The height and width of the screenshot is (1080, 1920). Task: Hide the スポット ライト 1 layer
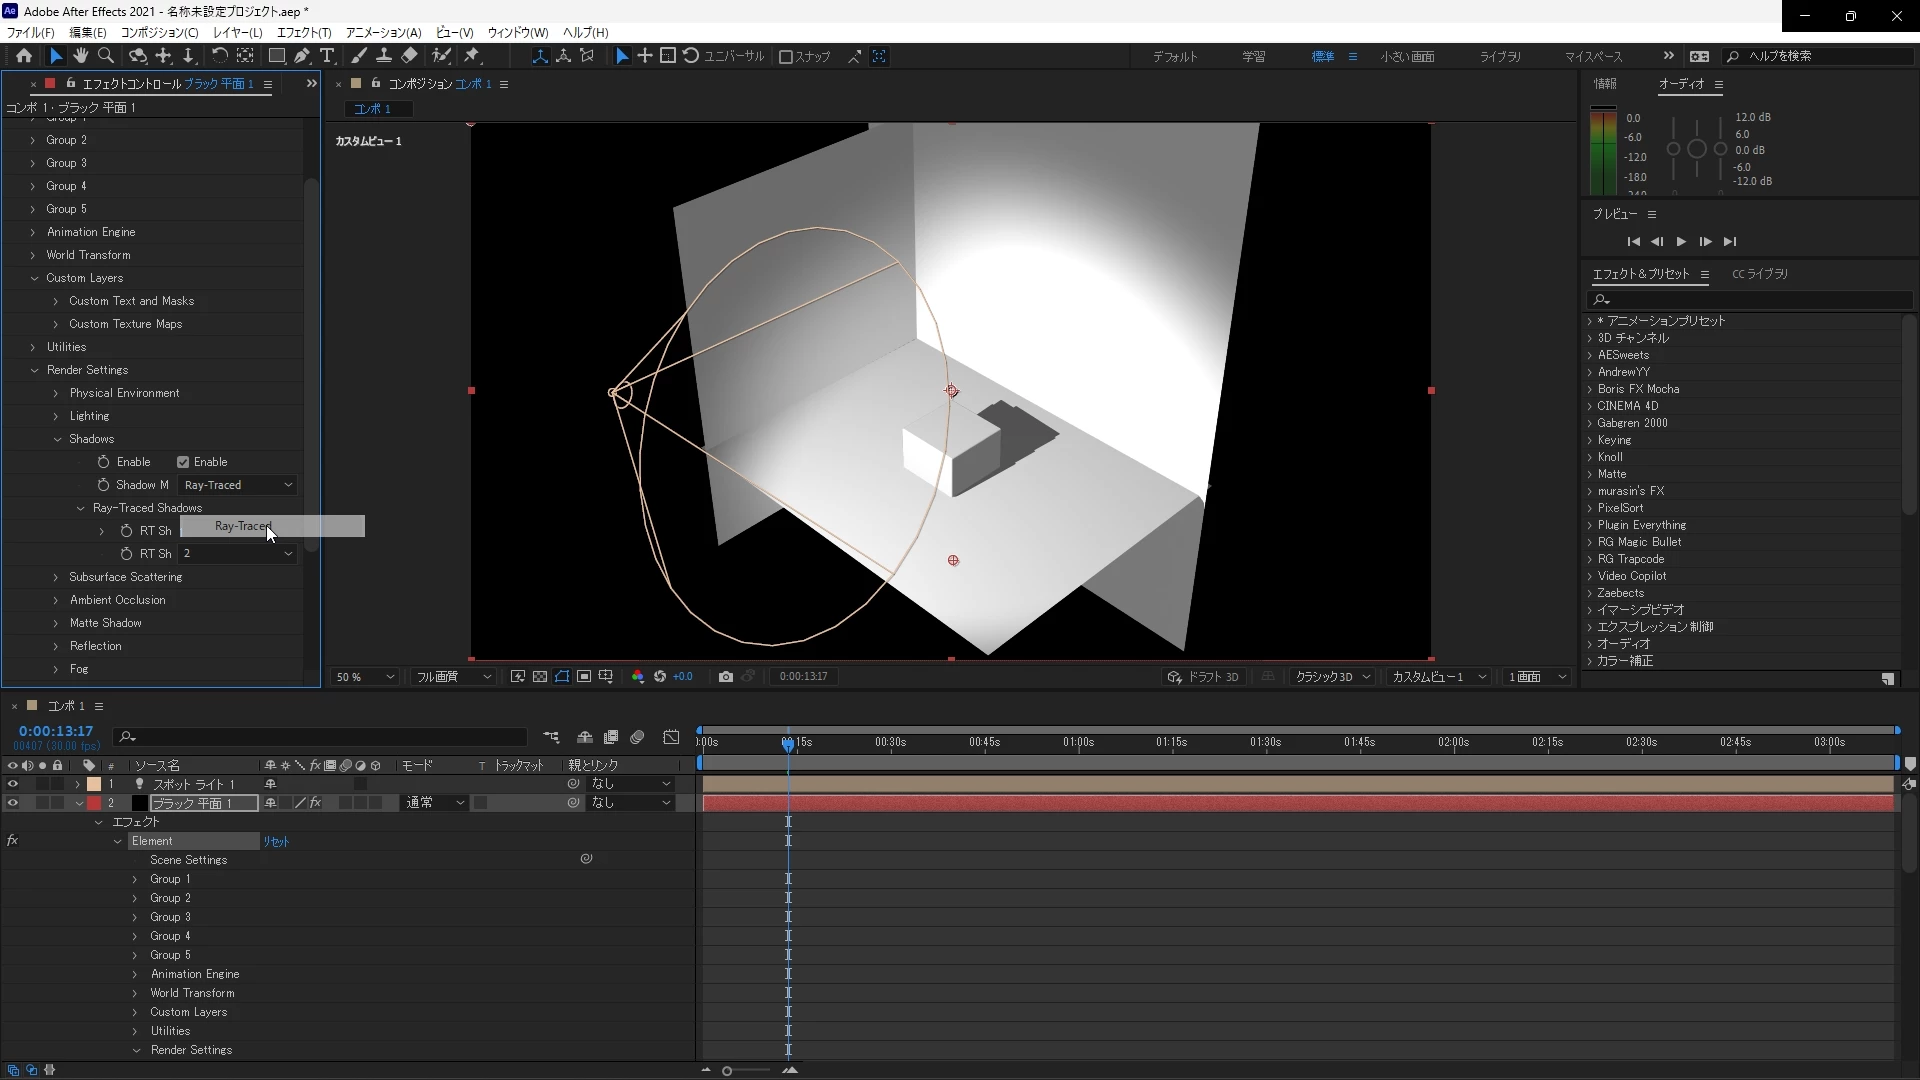point(13,784)
